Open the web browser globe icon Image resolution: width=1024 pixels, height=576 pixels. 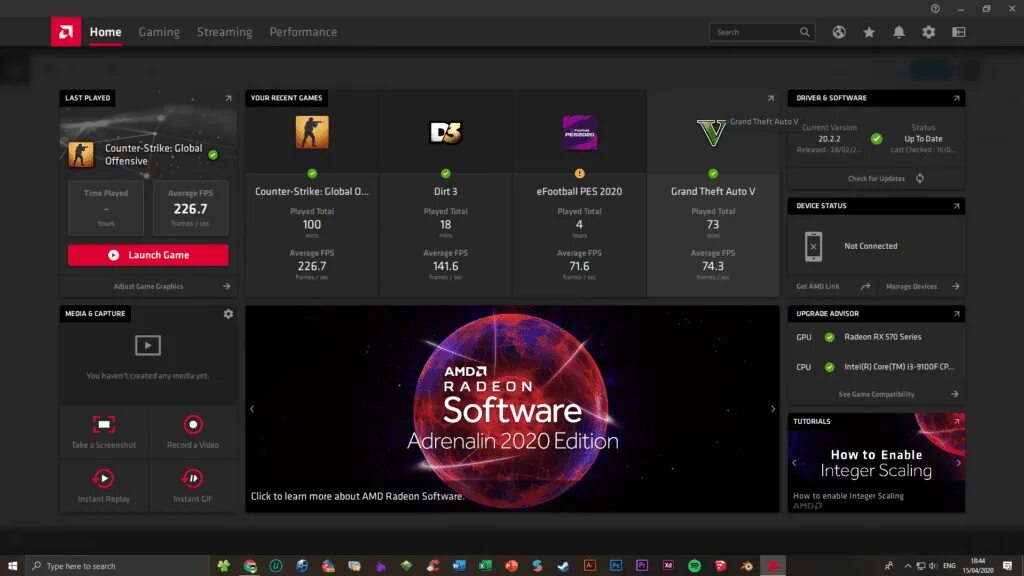coord(839,32)
